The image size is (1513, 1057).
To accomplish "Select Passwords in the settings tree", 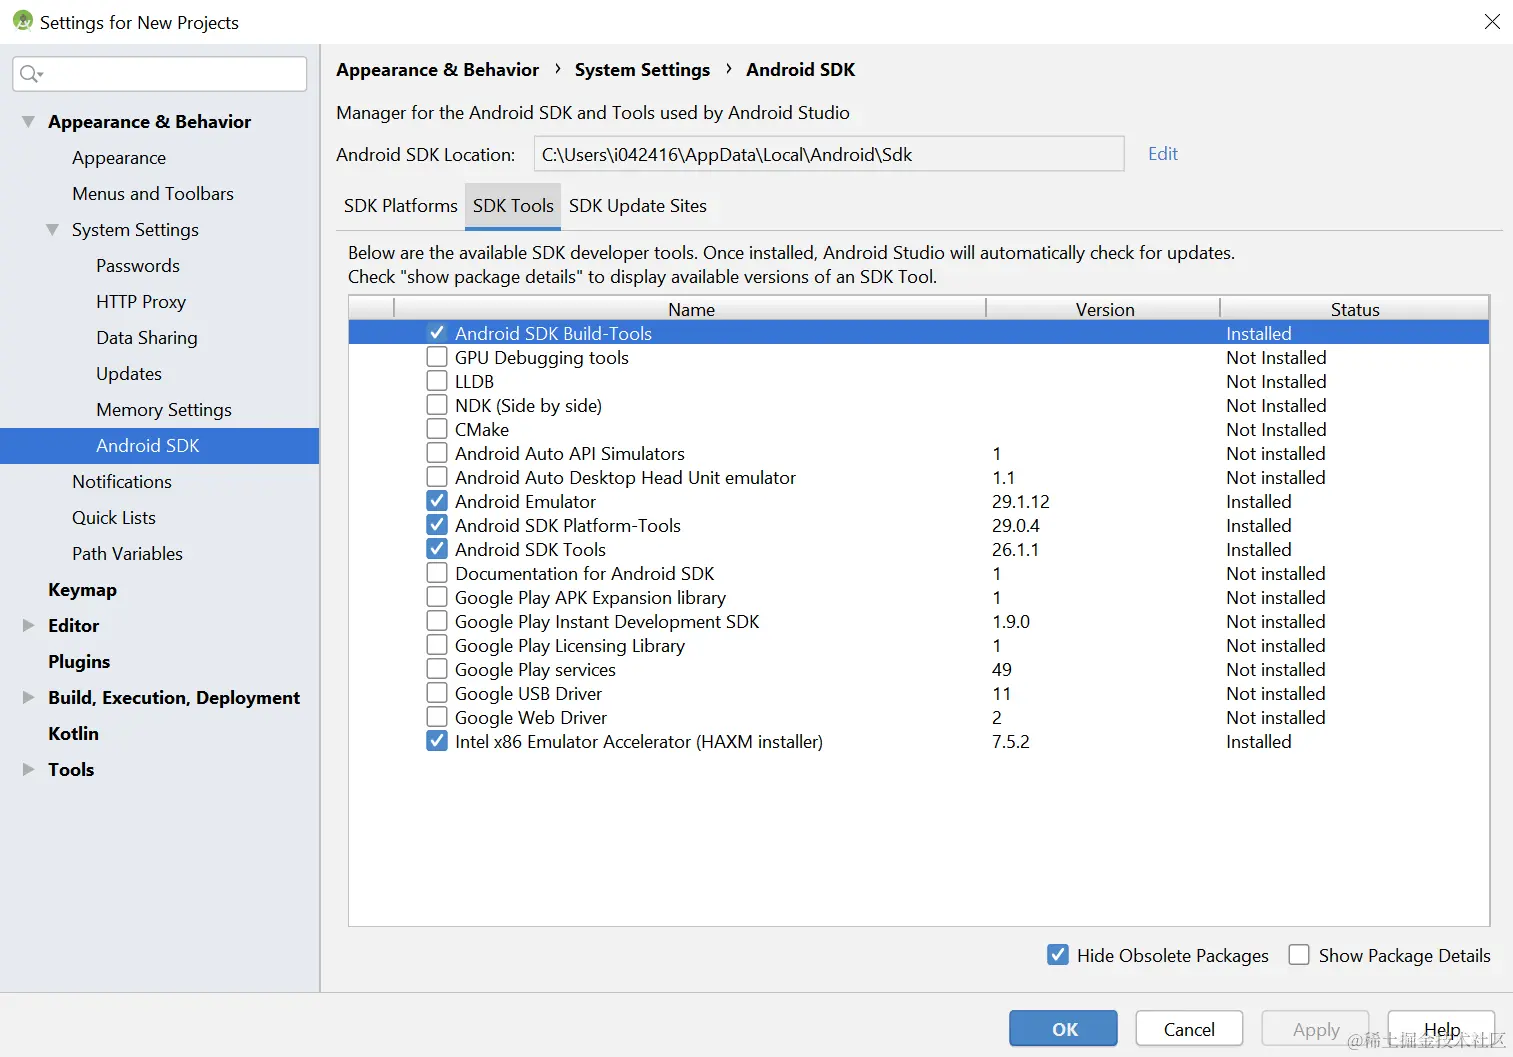I will (x=138, y=266).
